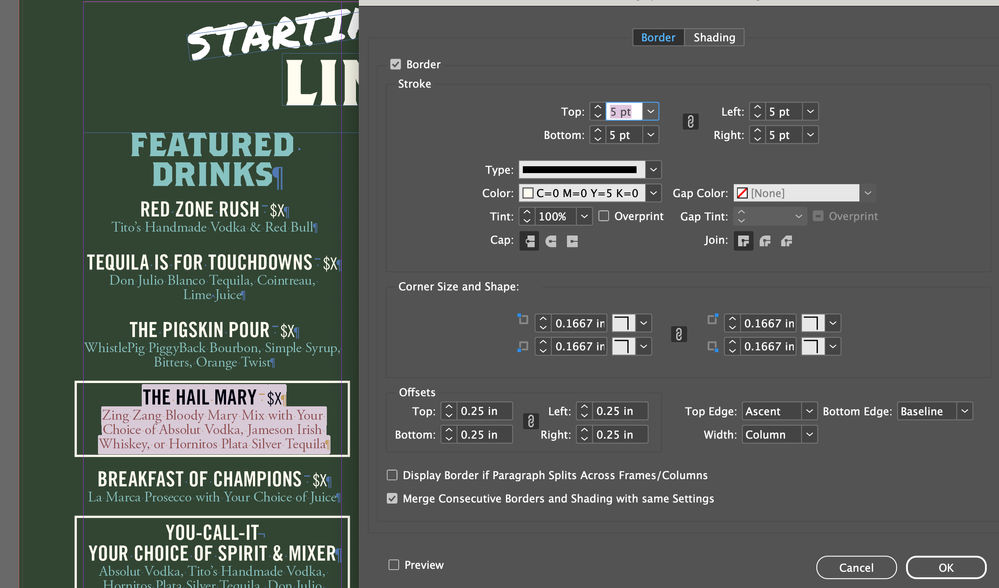Open the Top Edge Ascent dropdown

[809, 412]
